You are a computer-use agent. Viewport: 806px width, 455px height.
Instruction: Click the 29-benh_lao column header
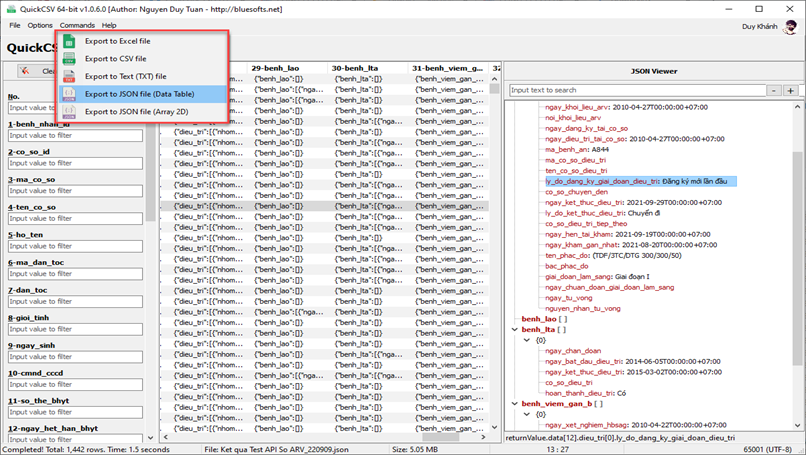(x=287, y=68)
